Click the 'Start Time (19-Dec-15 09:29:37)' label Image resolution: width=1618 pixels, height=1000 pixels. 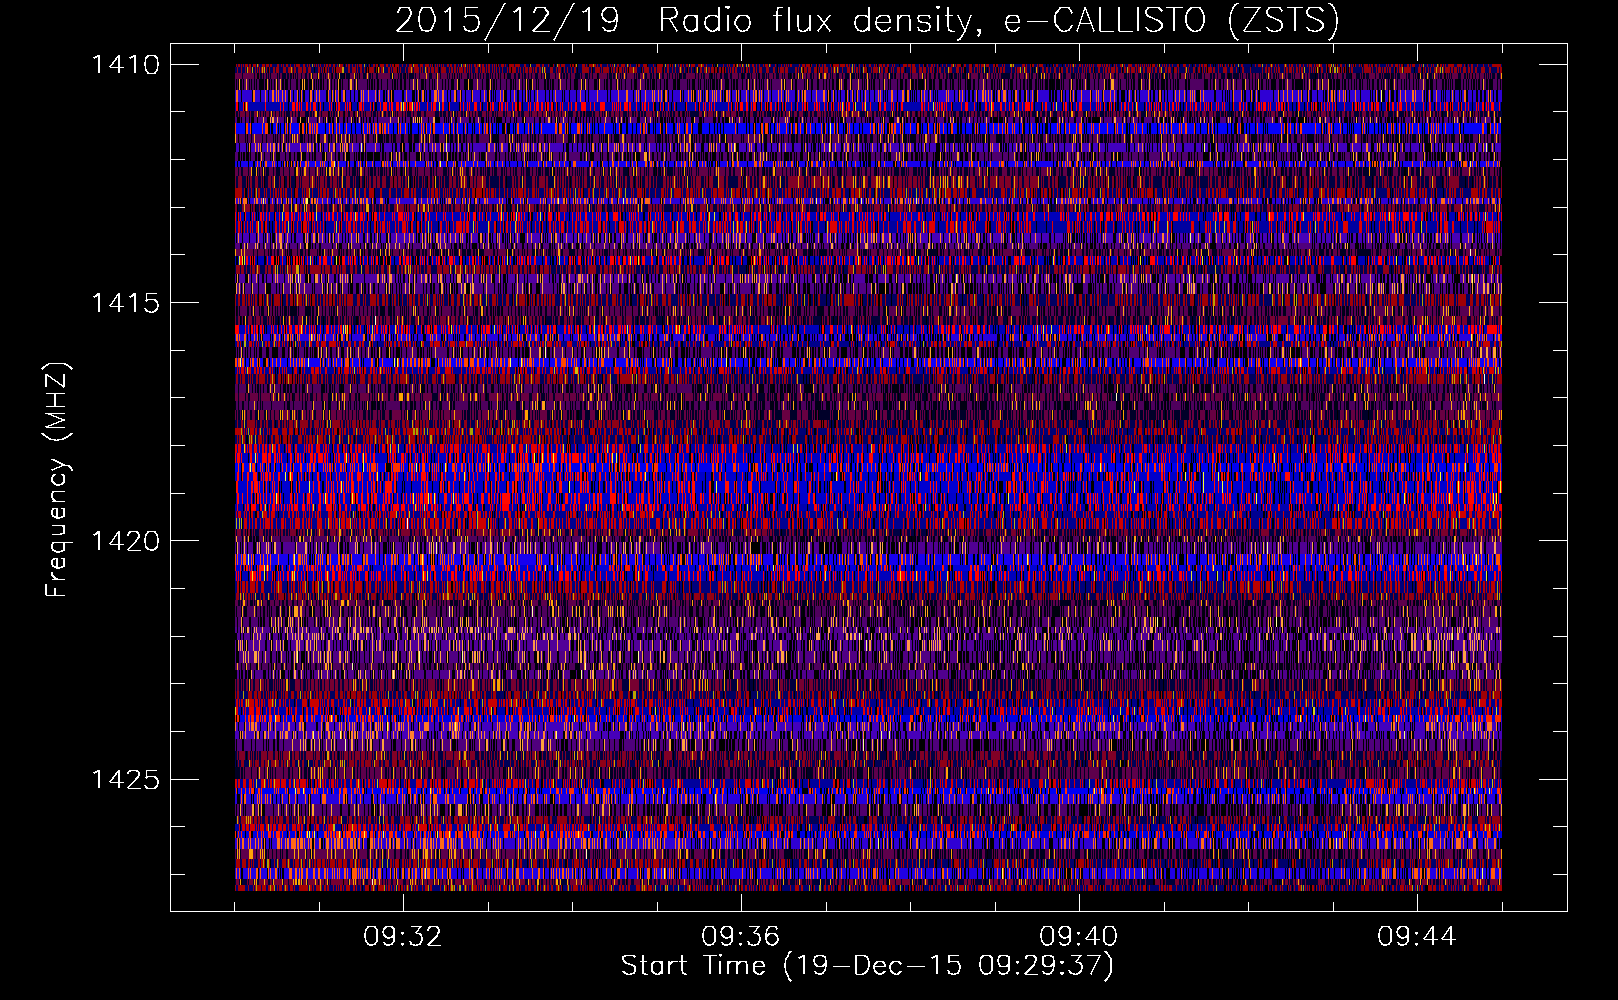(x=867, y=966)
